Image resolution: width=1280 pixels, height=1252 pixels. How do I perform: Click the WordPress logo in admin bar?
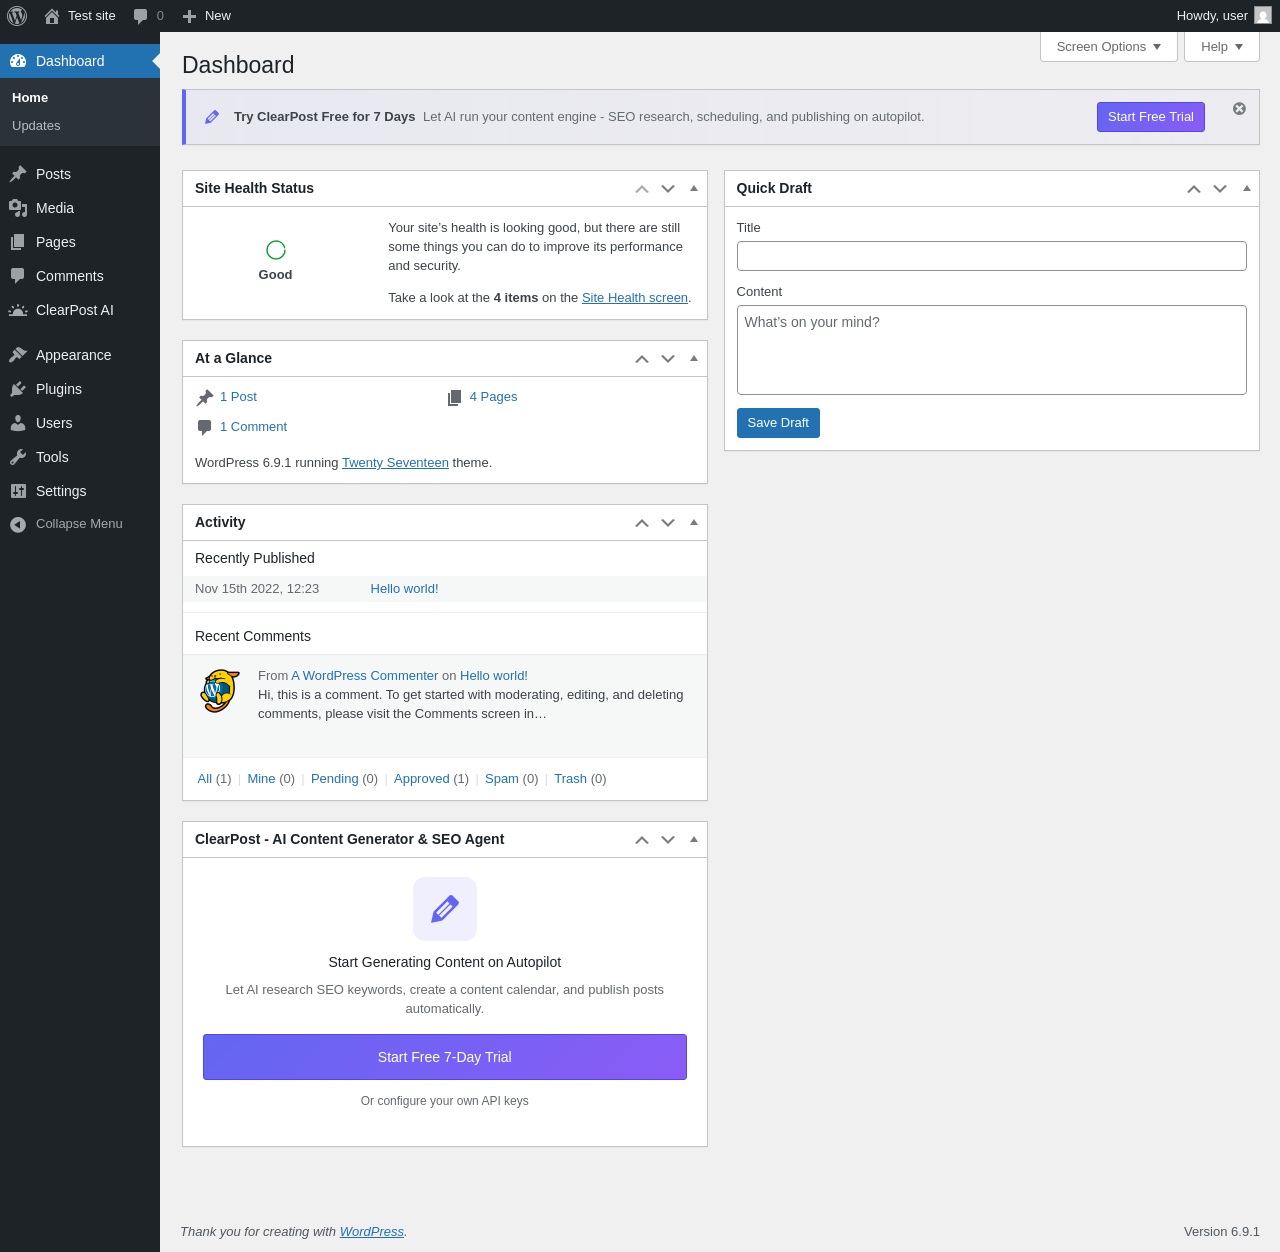[17, 16]
